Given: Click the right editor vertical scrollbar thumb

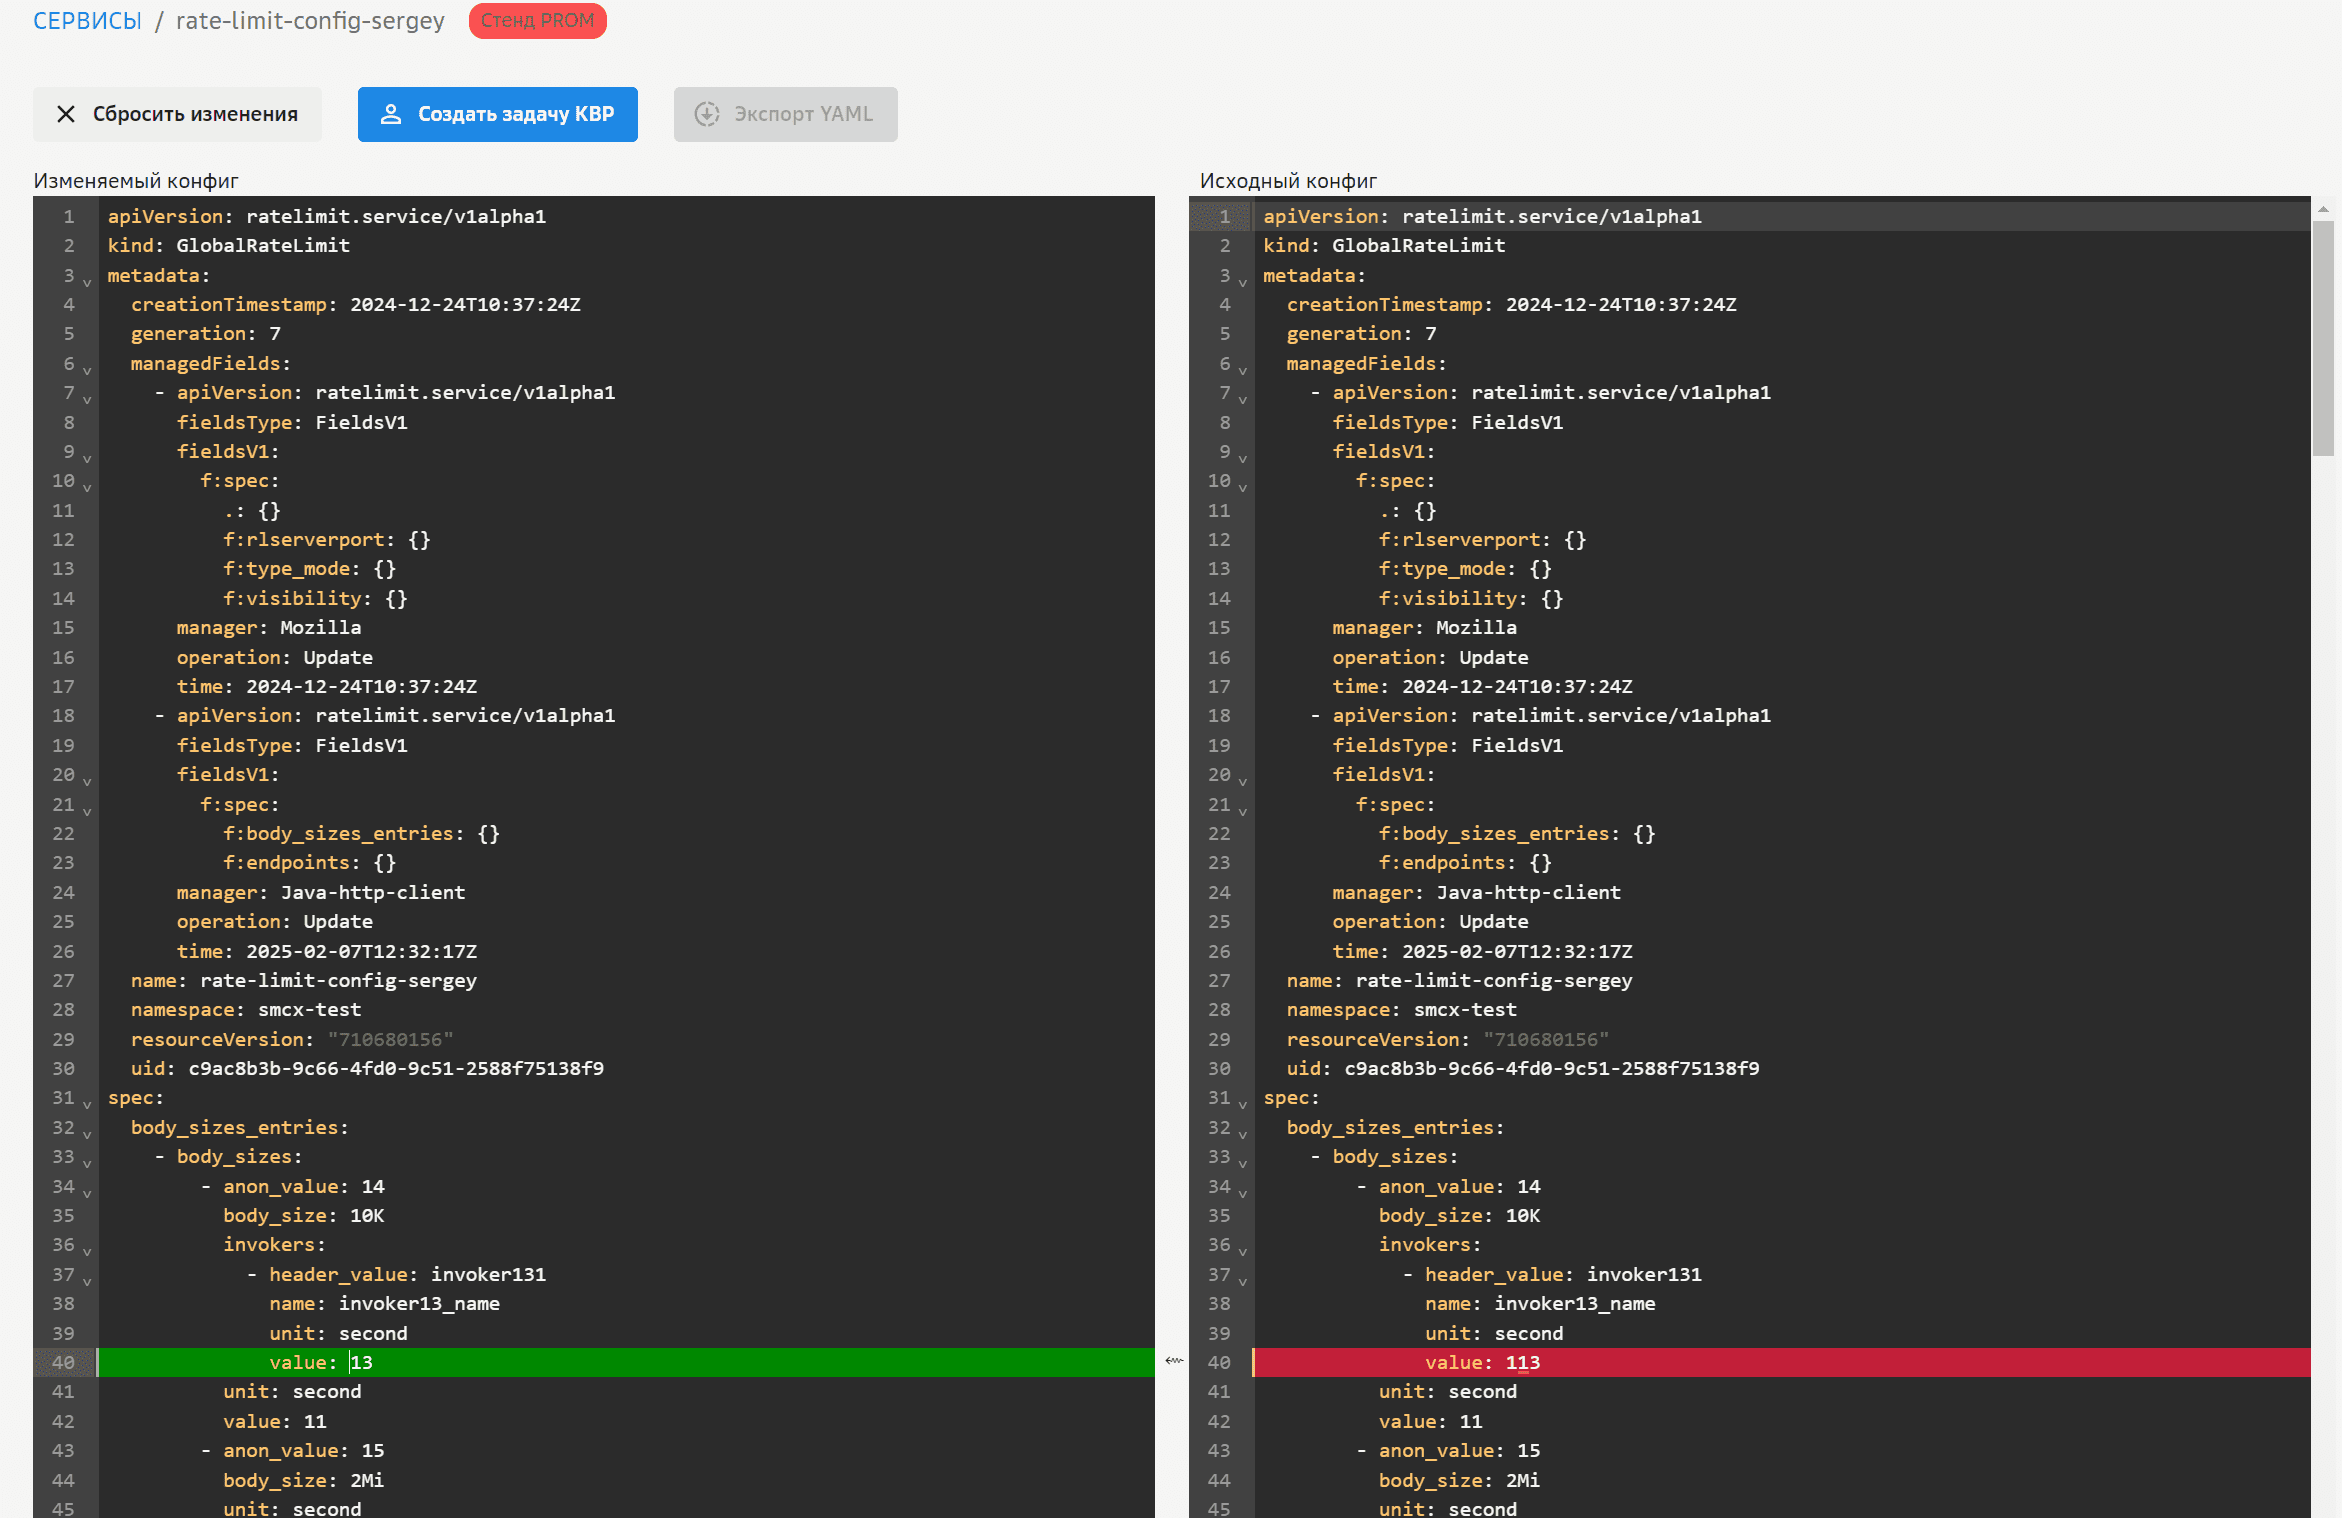Looking at the screenshot, I should [x=2322, y=340].
